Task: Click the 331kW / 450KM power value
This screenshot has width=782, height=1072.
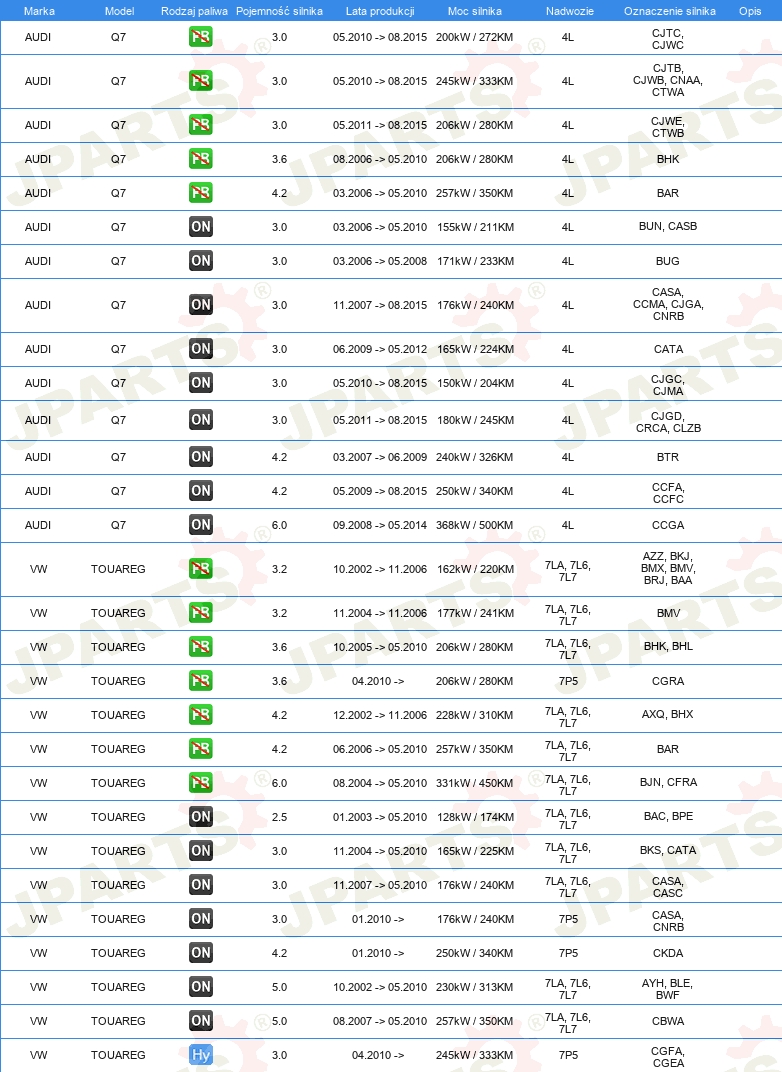Action: point(474,783)
